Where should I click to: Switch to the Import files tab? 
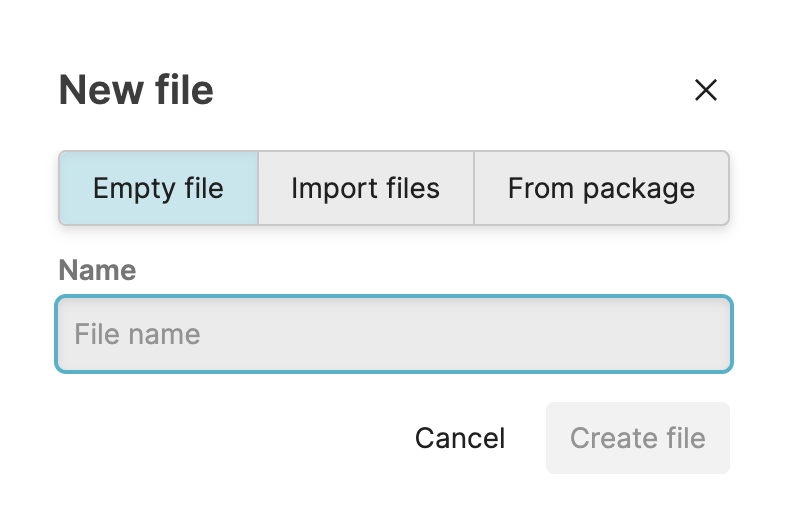(x=366, y=188)
